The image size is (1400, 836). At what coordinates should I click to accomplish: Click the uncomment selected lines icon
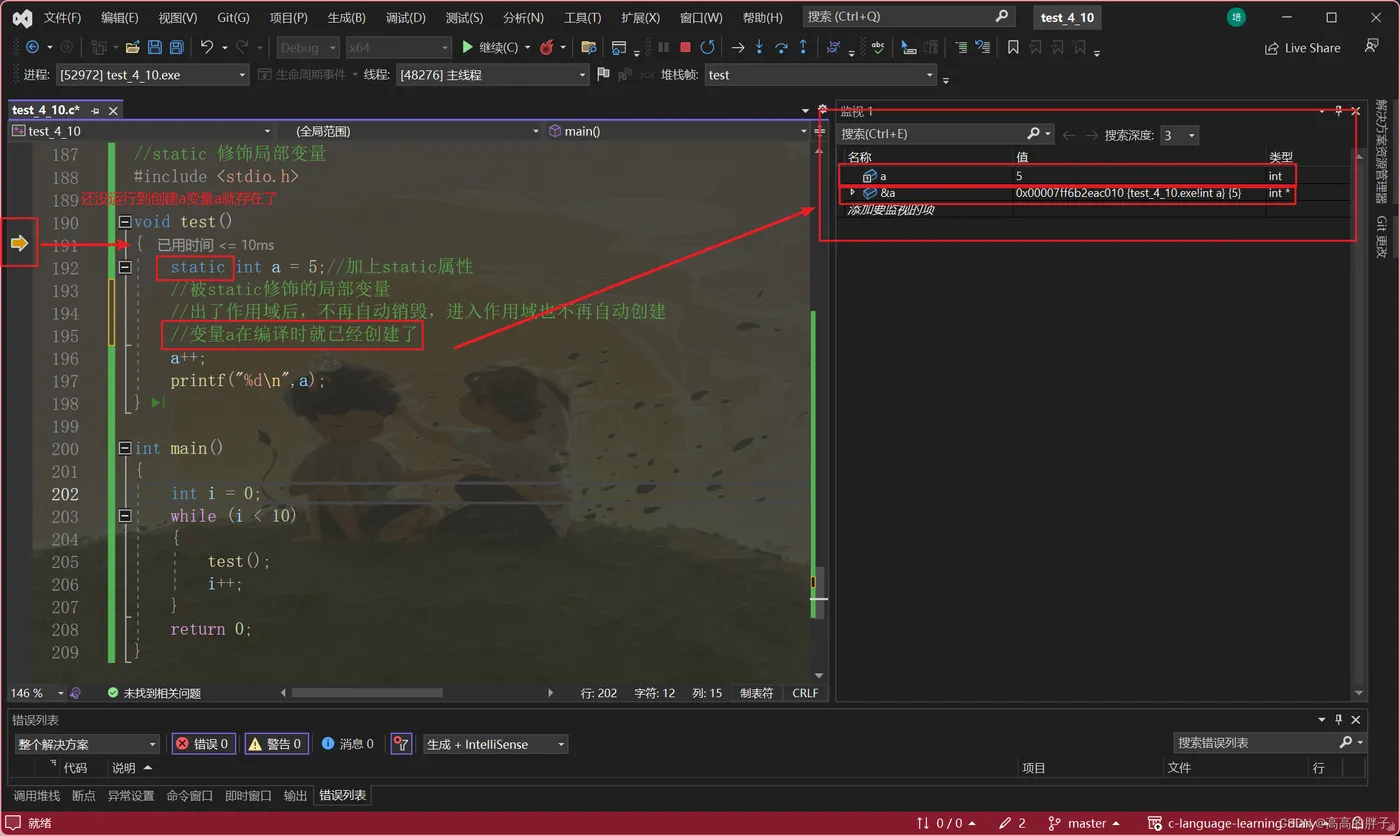click(982, 47)
